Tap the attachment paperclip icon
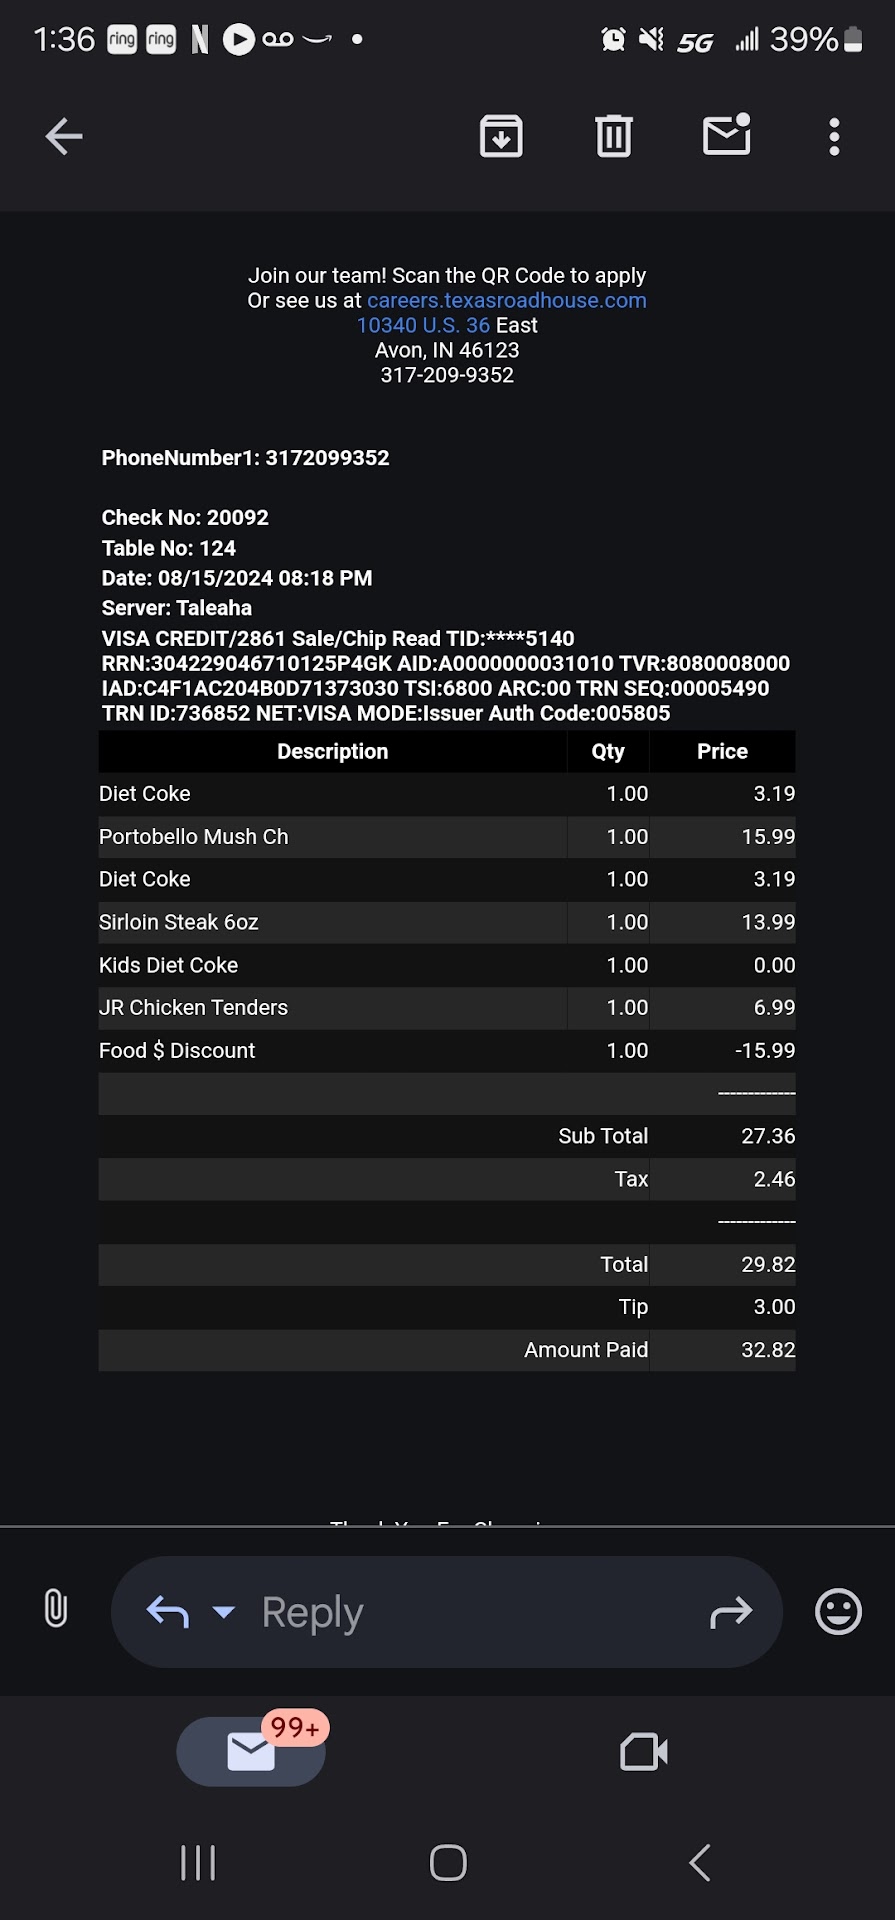Viewport: 895px width, 1920px height. click(56, 1609)
